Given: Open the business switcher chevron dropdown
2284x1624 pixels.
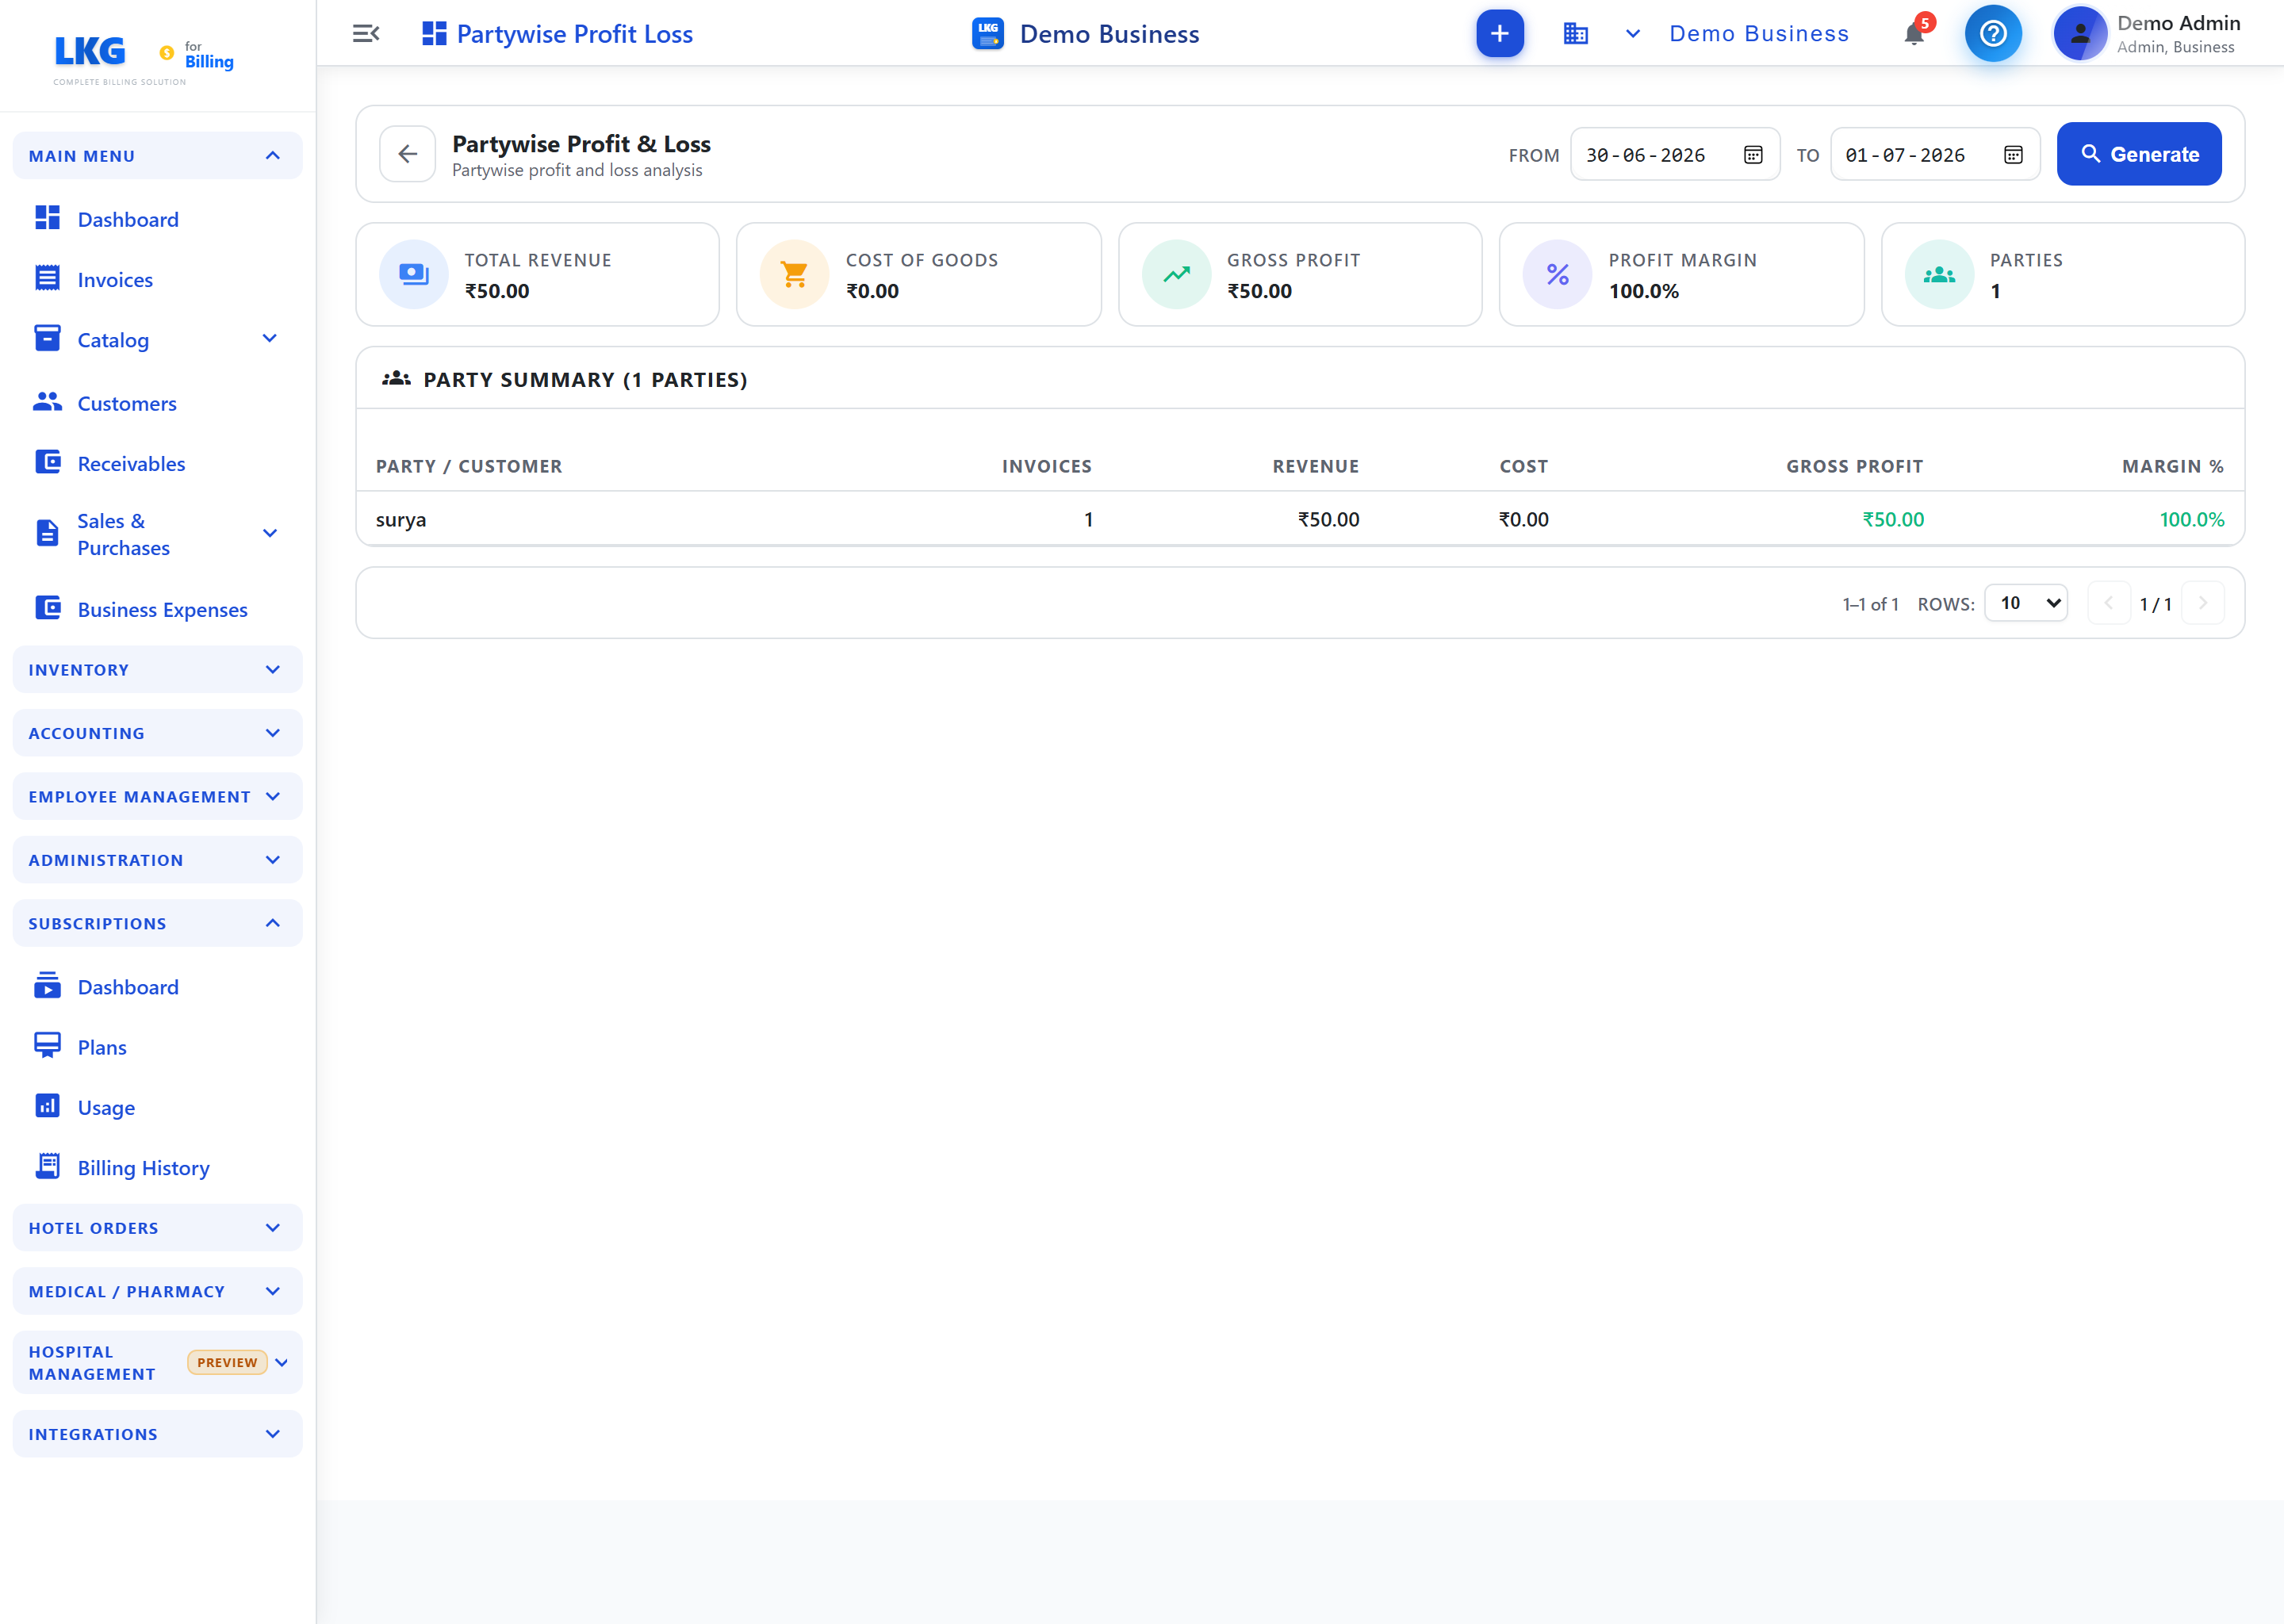Looking at the screenshot, I should (x=1633, y=34).
